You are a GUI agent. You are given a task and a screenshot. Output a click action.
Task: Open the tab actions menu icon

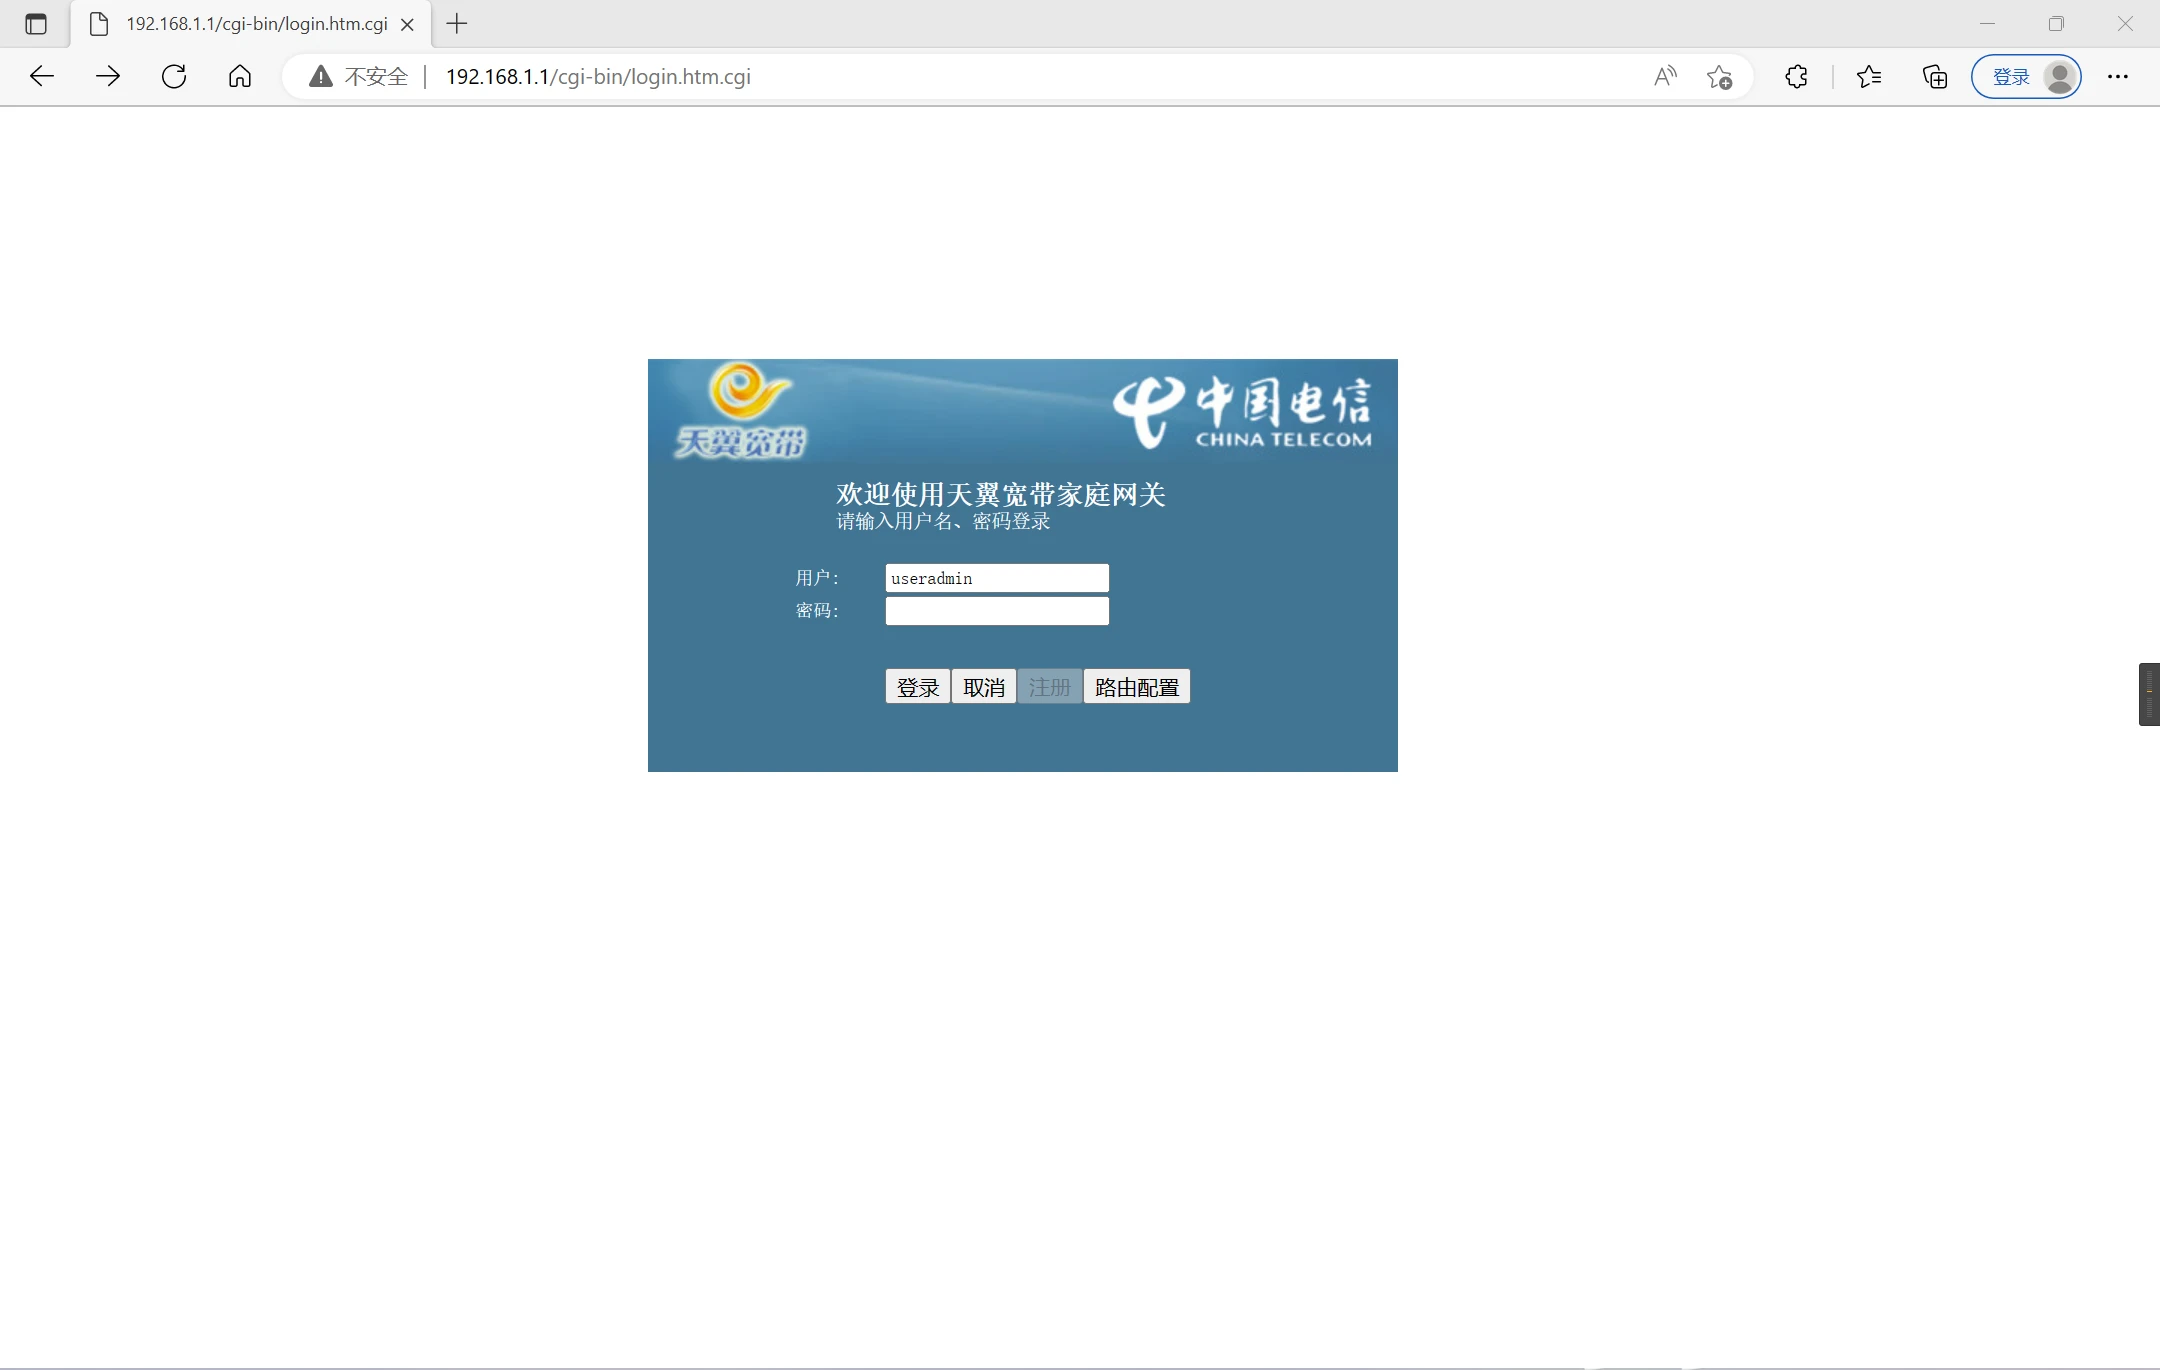[x=36, y=24]
